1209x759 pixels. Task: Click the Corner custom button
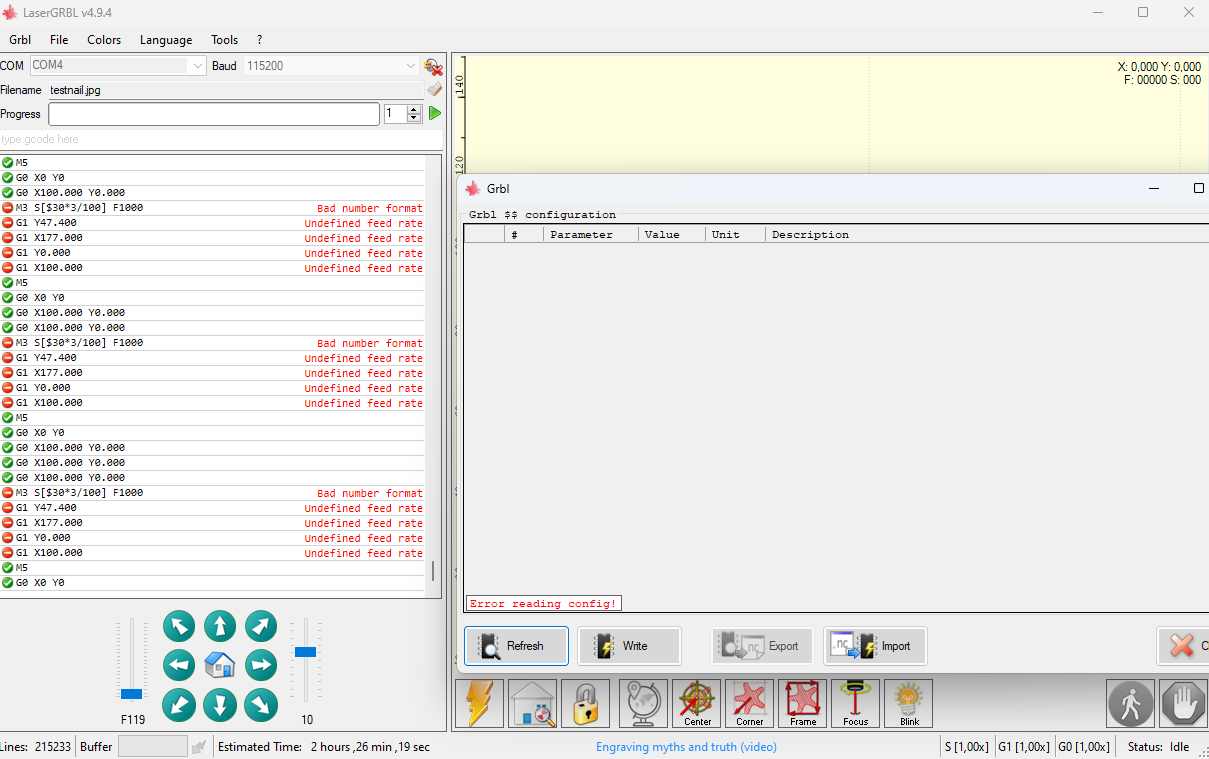coord(750,704)
